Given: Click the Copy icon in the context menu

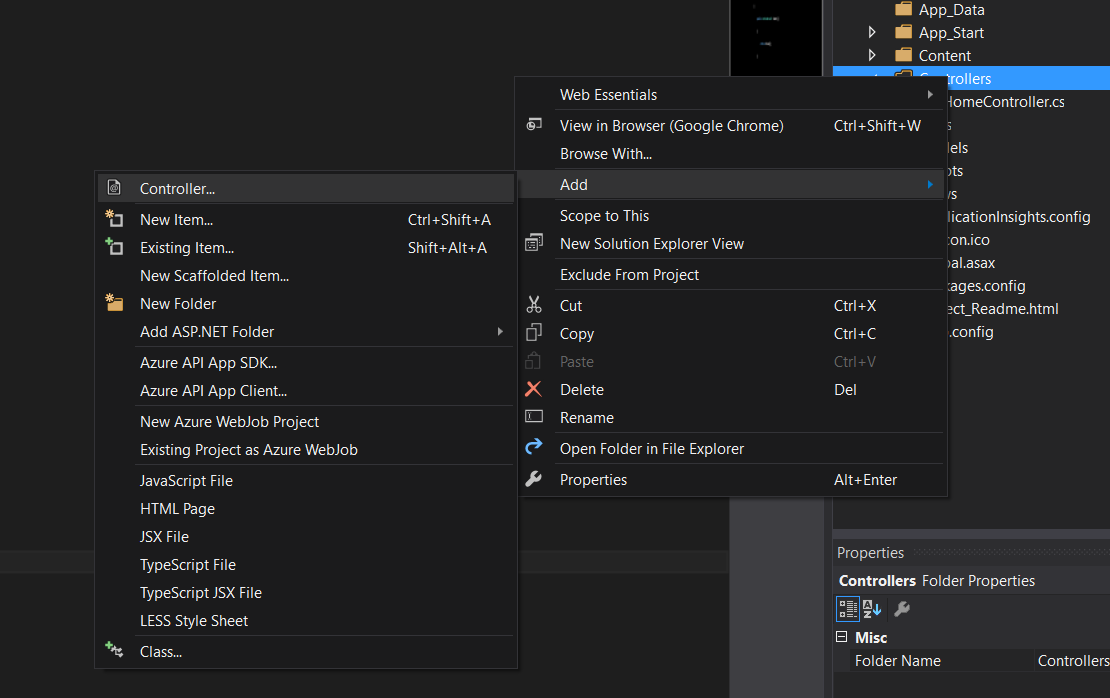Looking at the screenshot, I should tap(536, 333).
